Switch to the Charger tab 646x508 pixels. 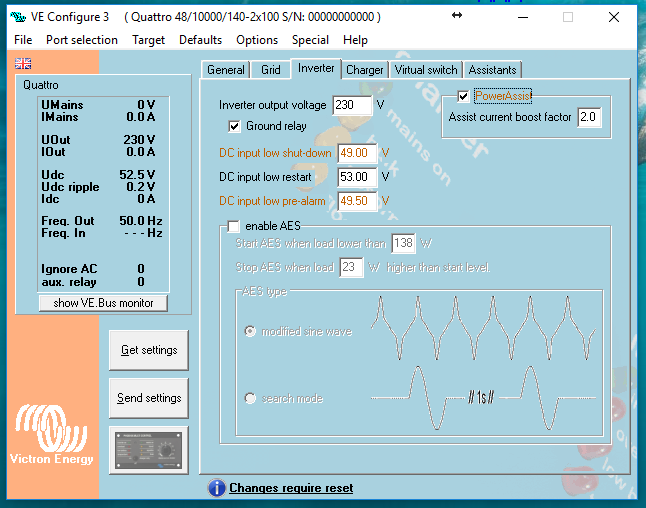point(365,70)
